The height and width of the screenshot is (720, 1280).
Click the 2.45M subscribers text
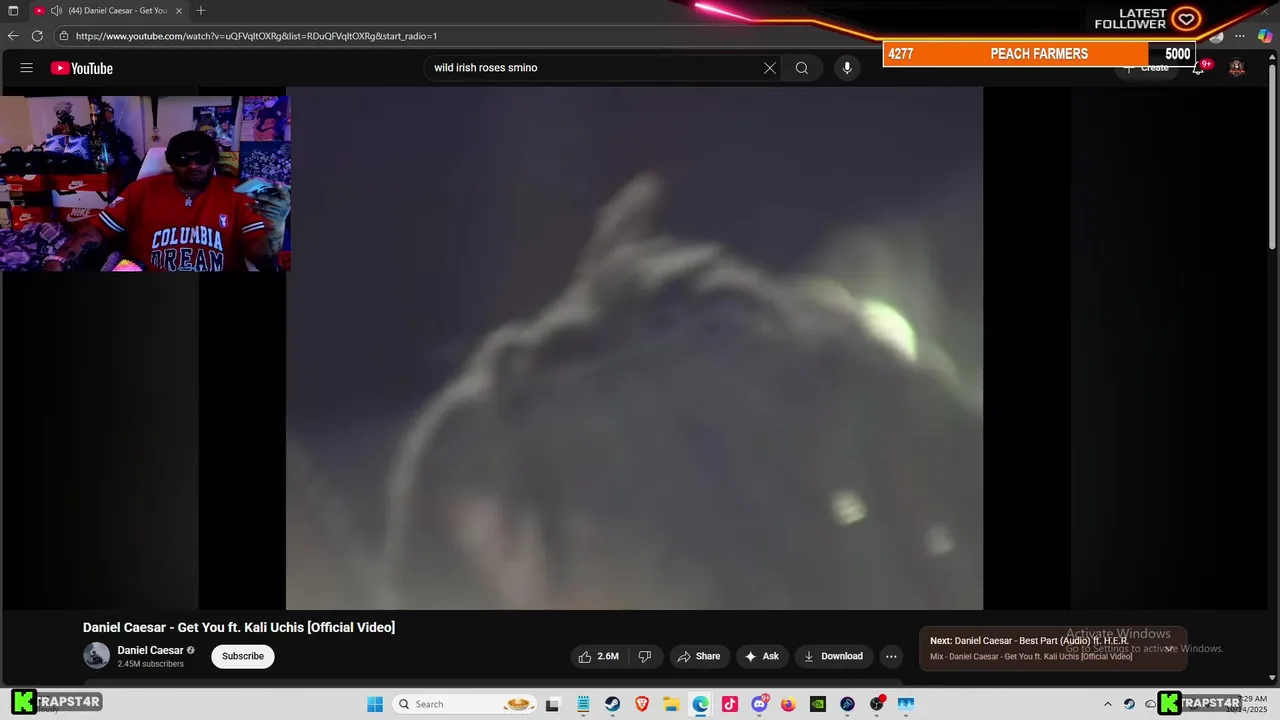click(x=150, y=664)
